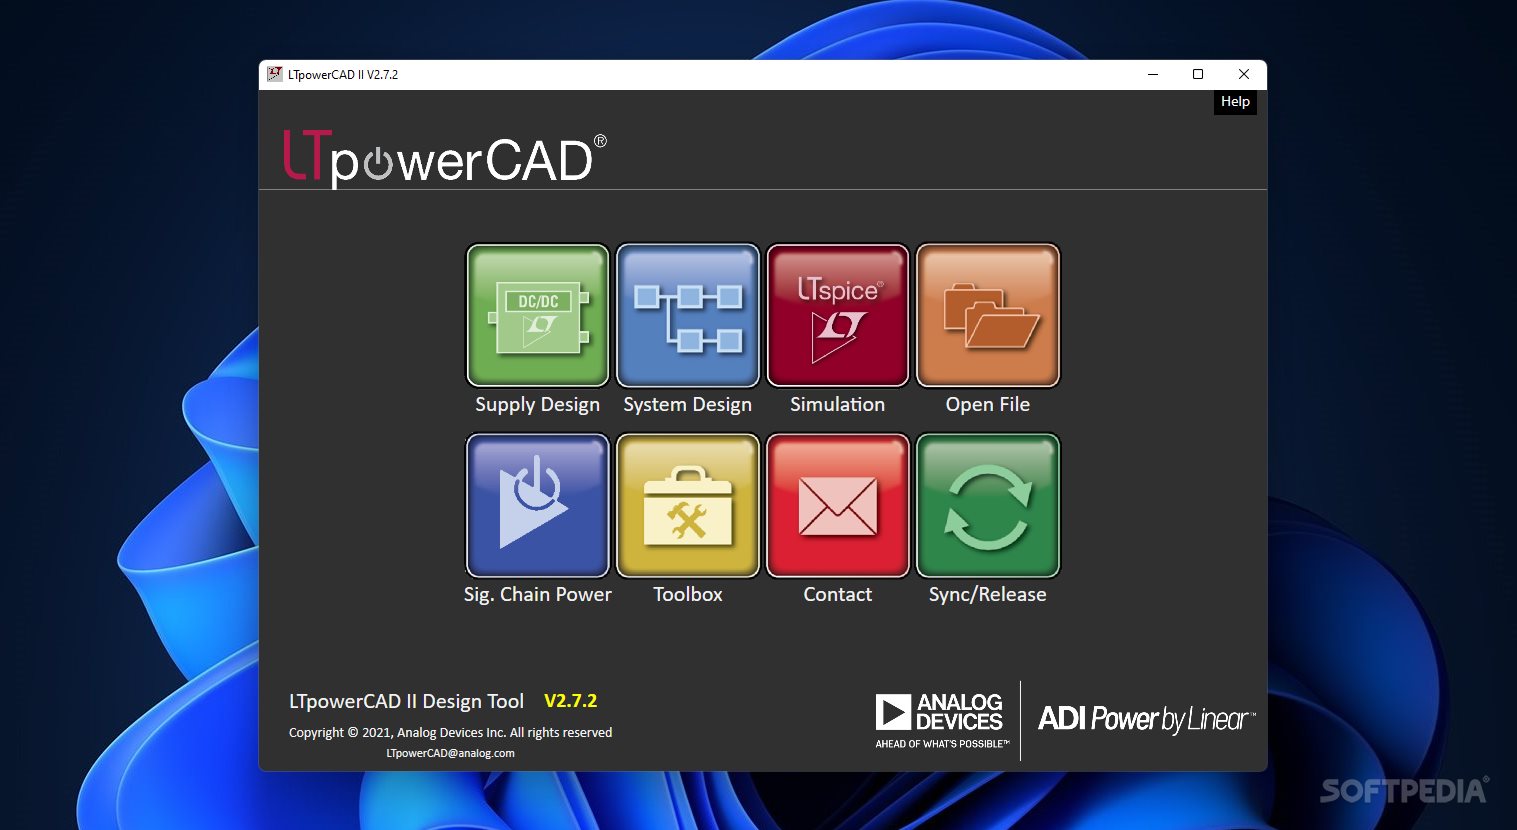This screenshot has width=1517, height=830.
Task: Close the LTpowerCAD II window
Action: pyautogui.click(x=1244, y=74)
